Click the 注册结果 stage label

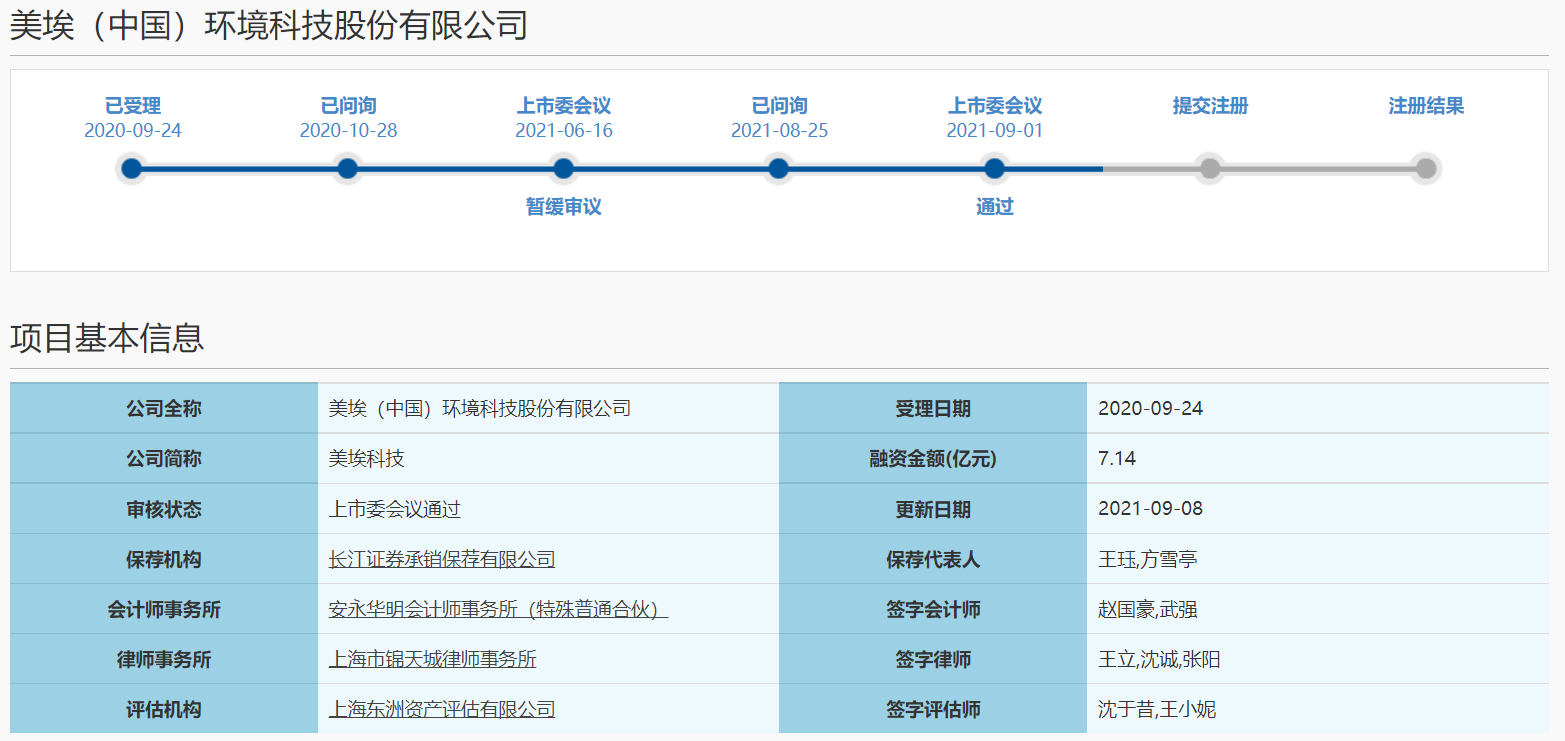[1426, 106]
